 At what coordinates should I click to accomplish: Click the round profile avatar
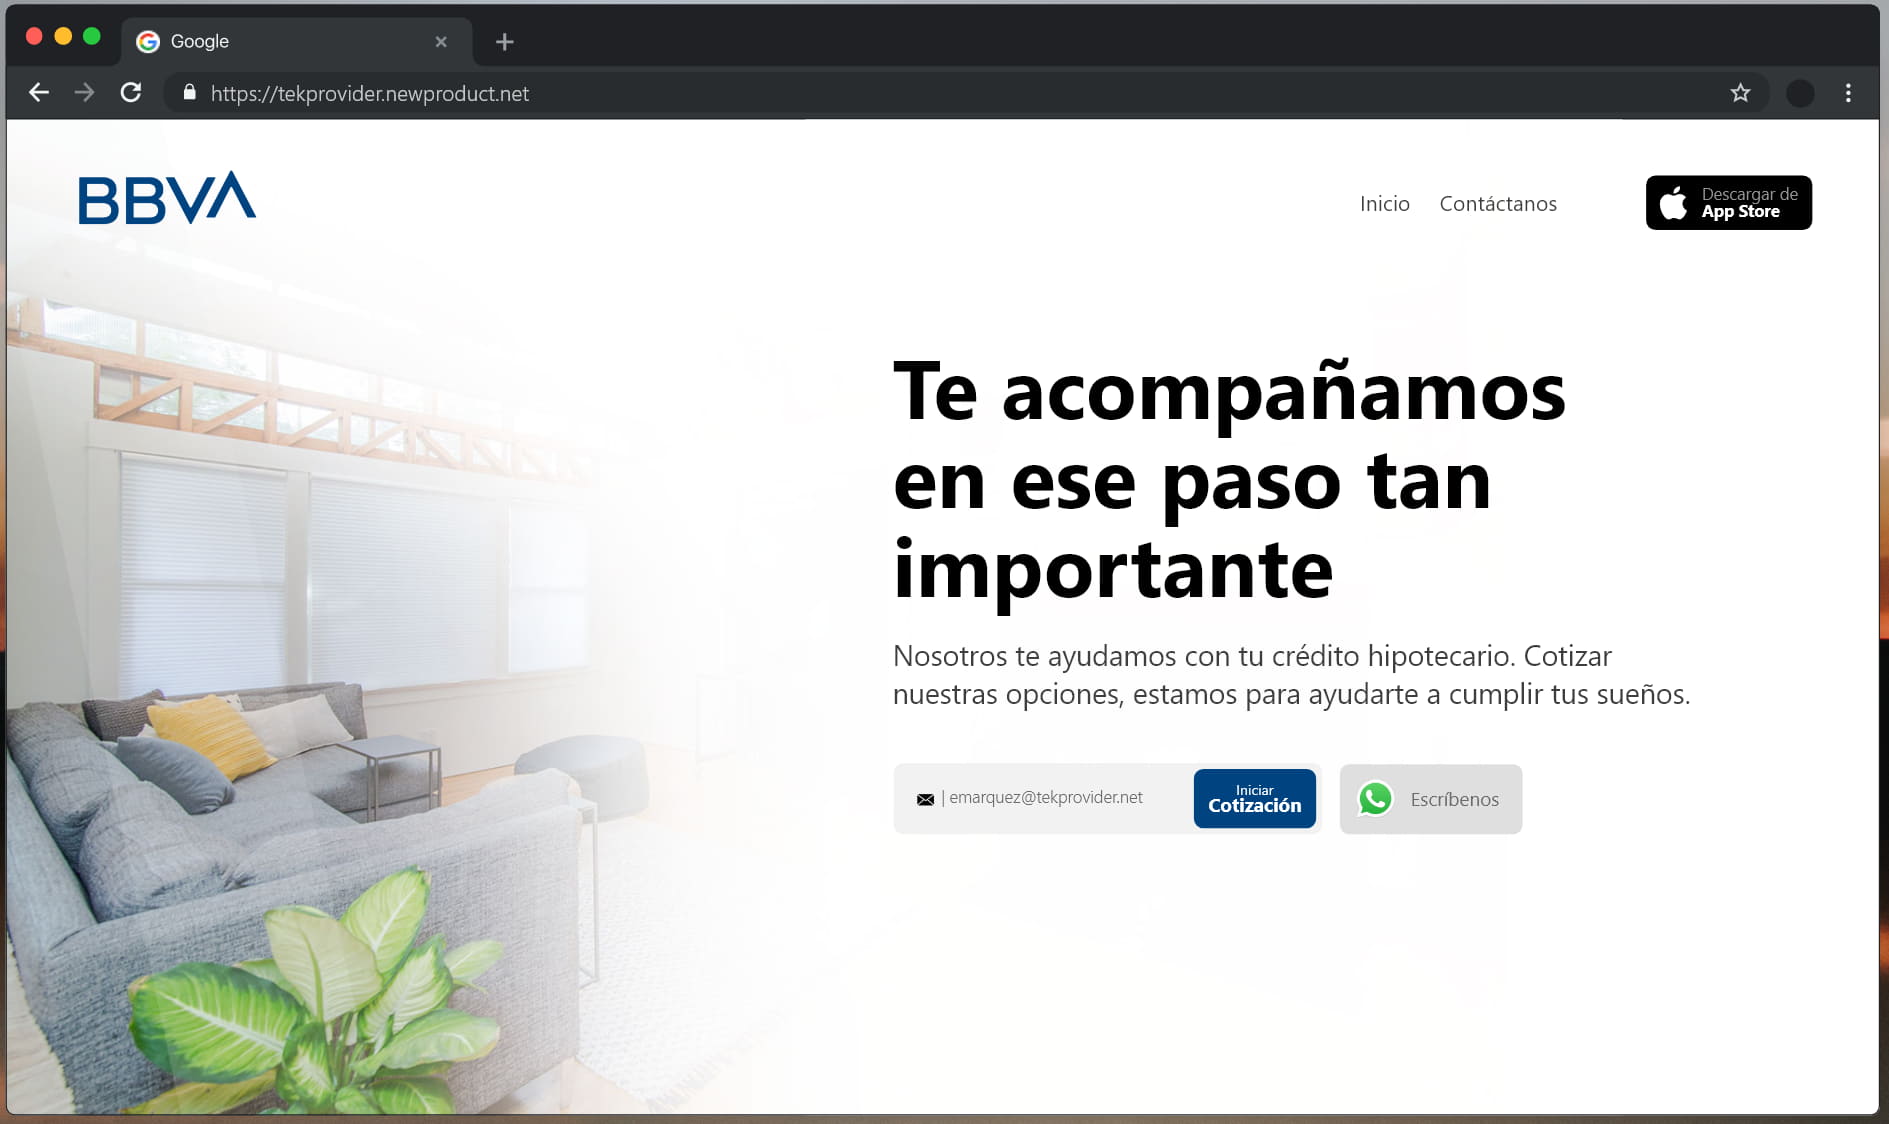[x=1800, y=93]
